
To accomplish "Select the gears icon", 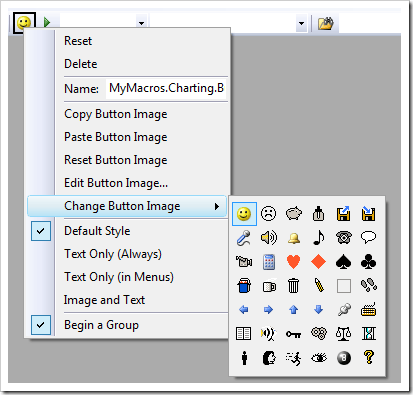I will tap(319, 333).
